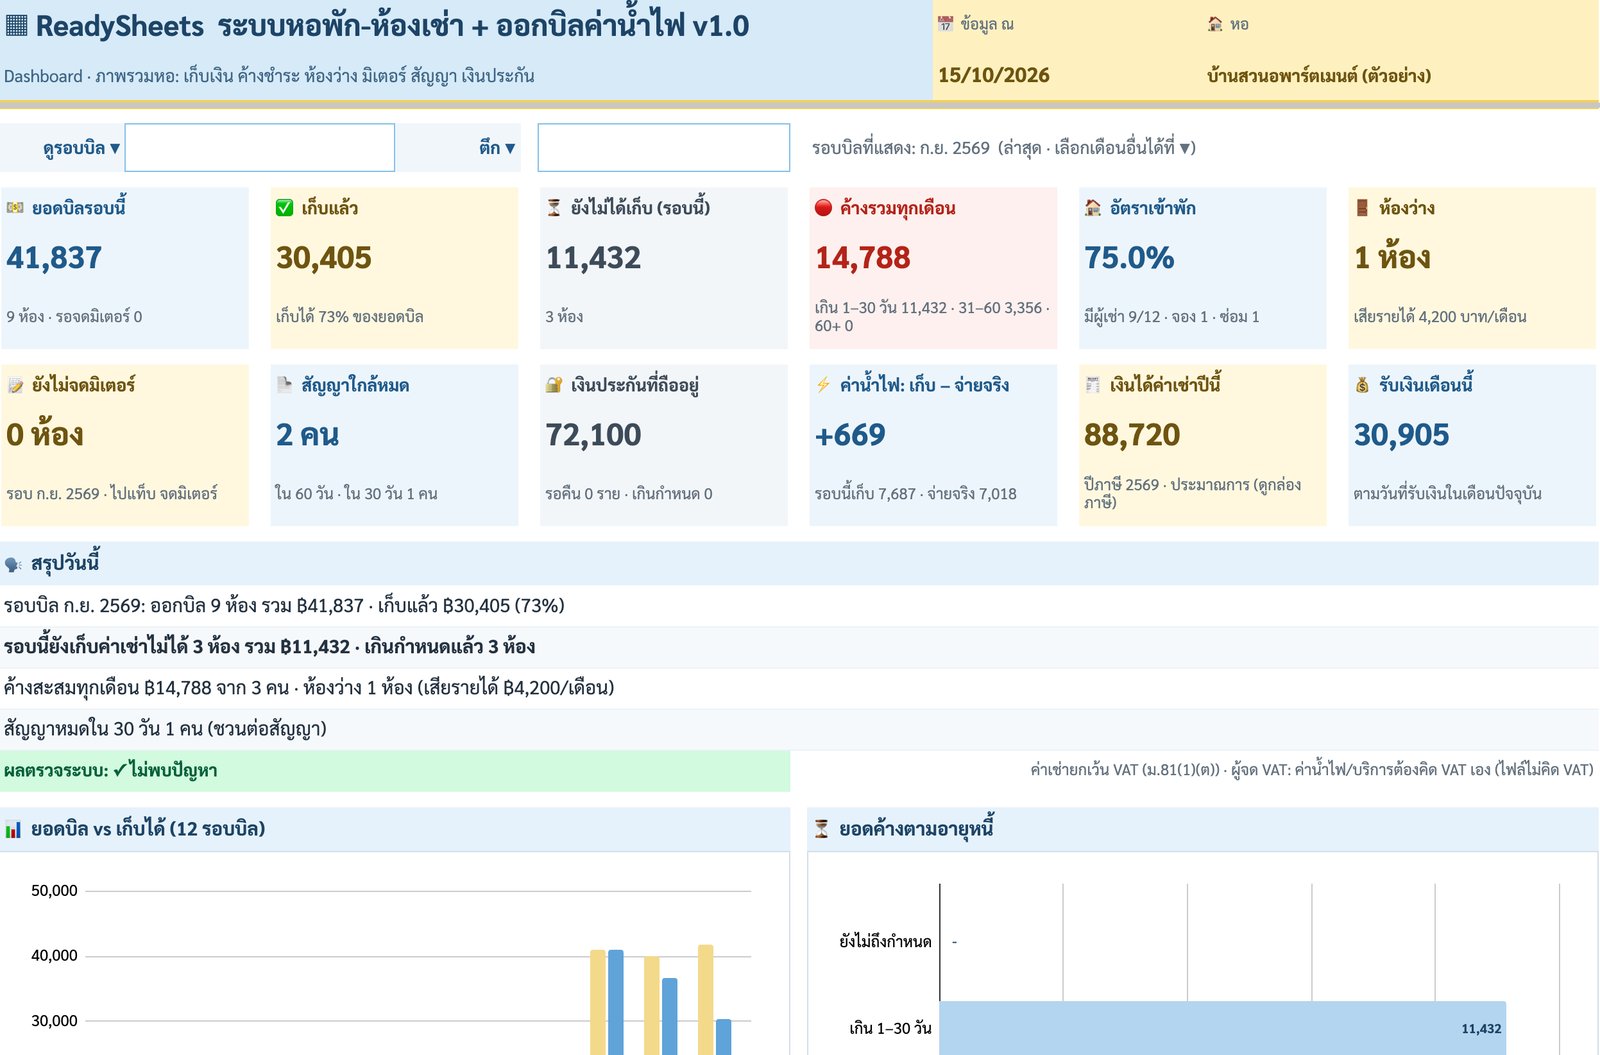Screen dimensions: 1600x1055
Task: Click the line ค้างสะสมทุกเดือน ฿14,788 จาก 3 คน
Action: [x=309, y=688]
